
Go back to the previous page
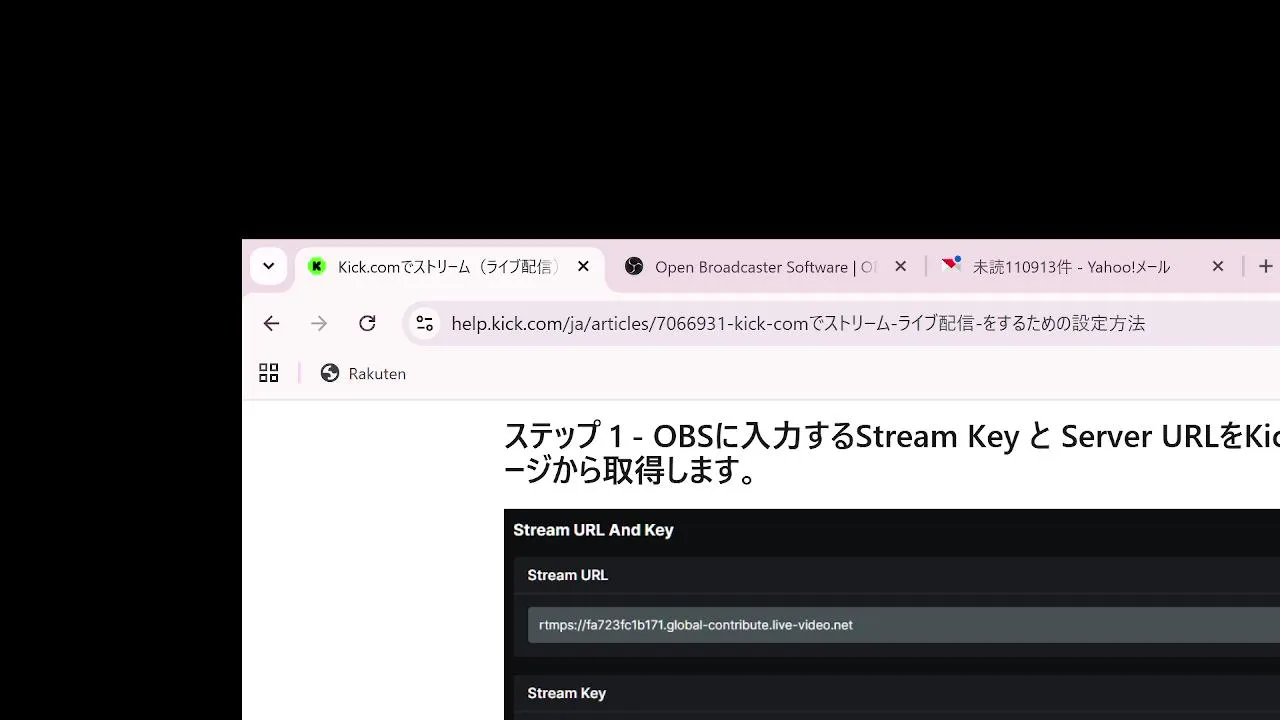pyautogui.click(x=271, y=323)
